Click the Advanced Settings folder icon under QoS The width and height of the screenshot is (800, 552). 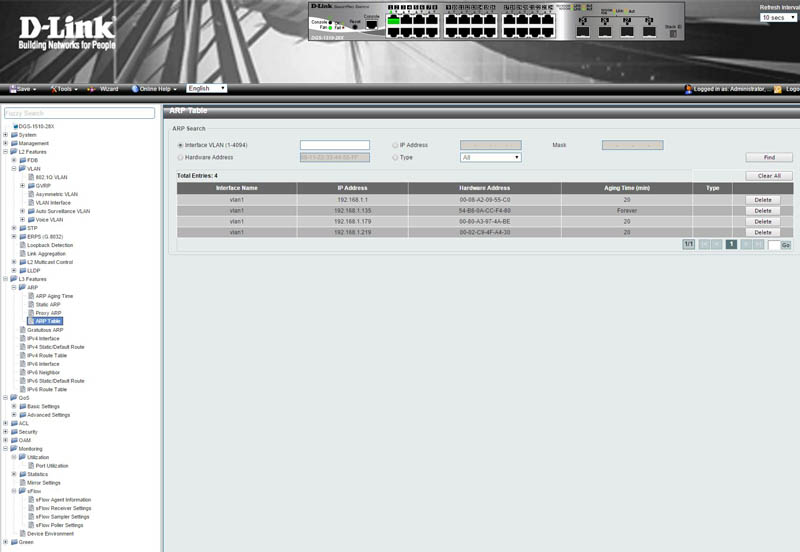(22, 415)
